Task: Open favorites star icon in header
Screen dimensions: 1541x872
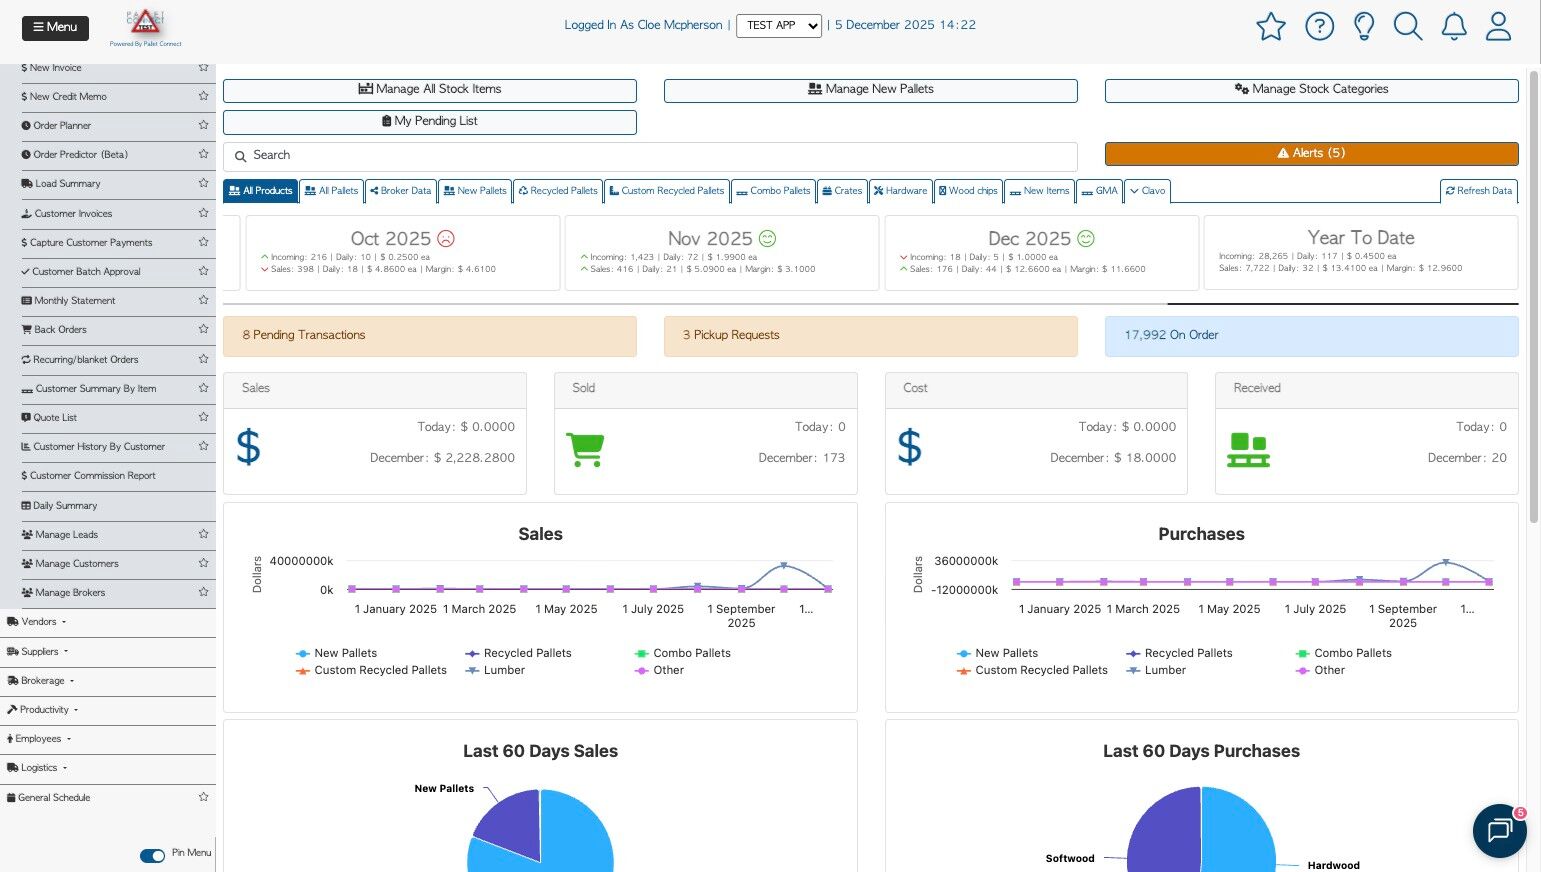Action: click(1270, 26)
